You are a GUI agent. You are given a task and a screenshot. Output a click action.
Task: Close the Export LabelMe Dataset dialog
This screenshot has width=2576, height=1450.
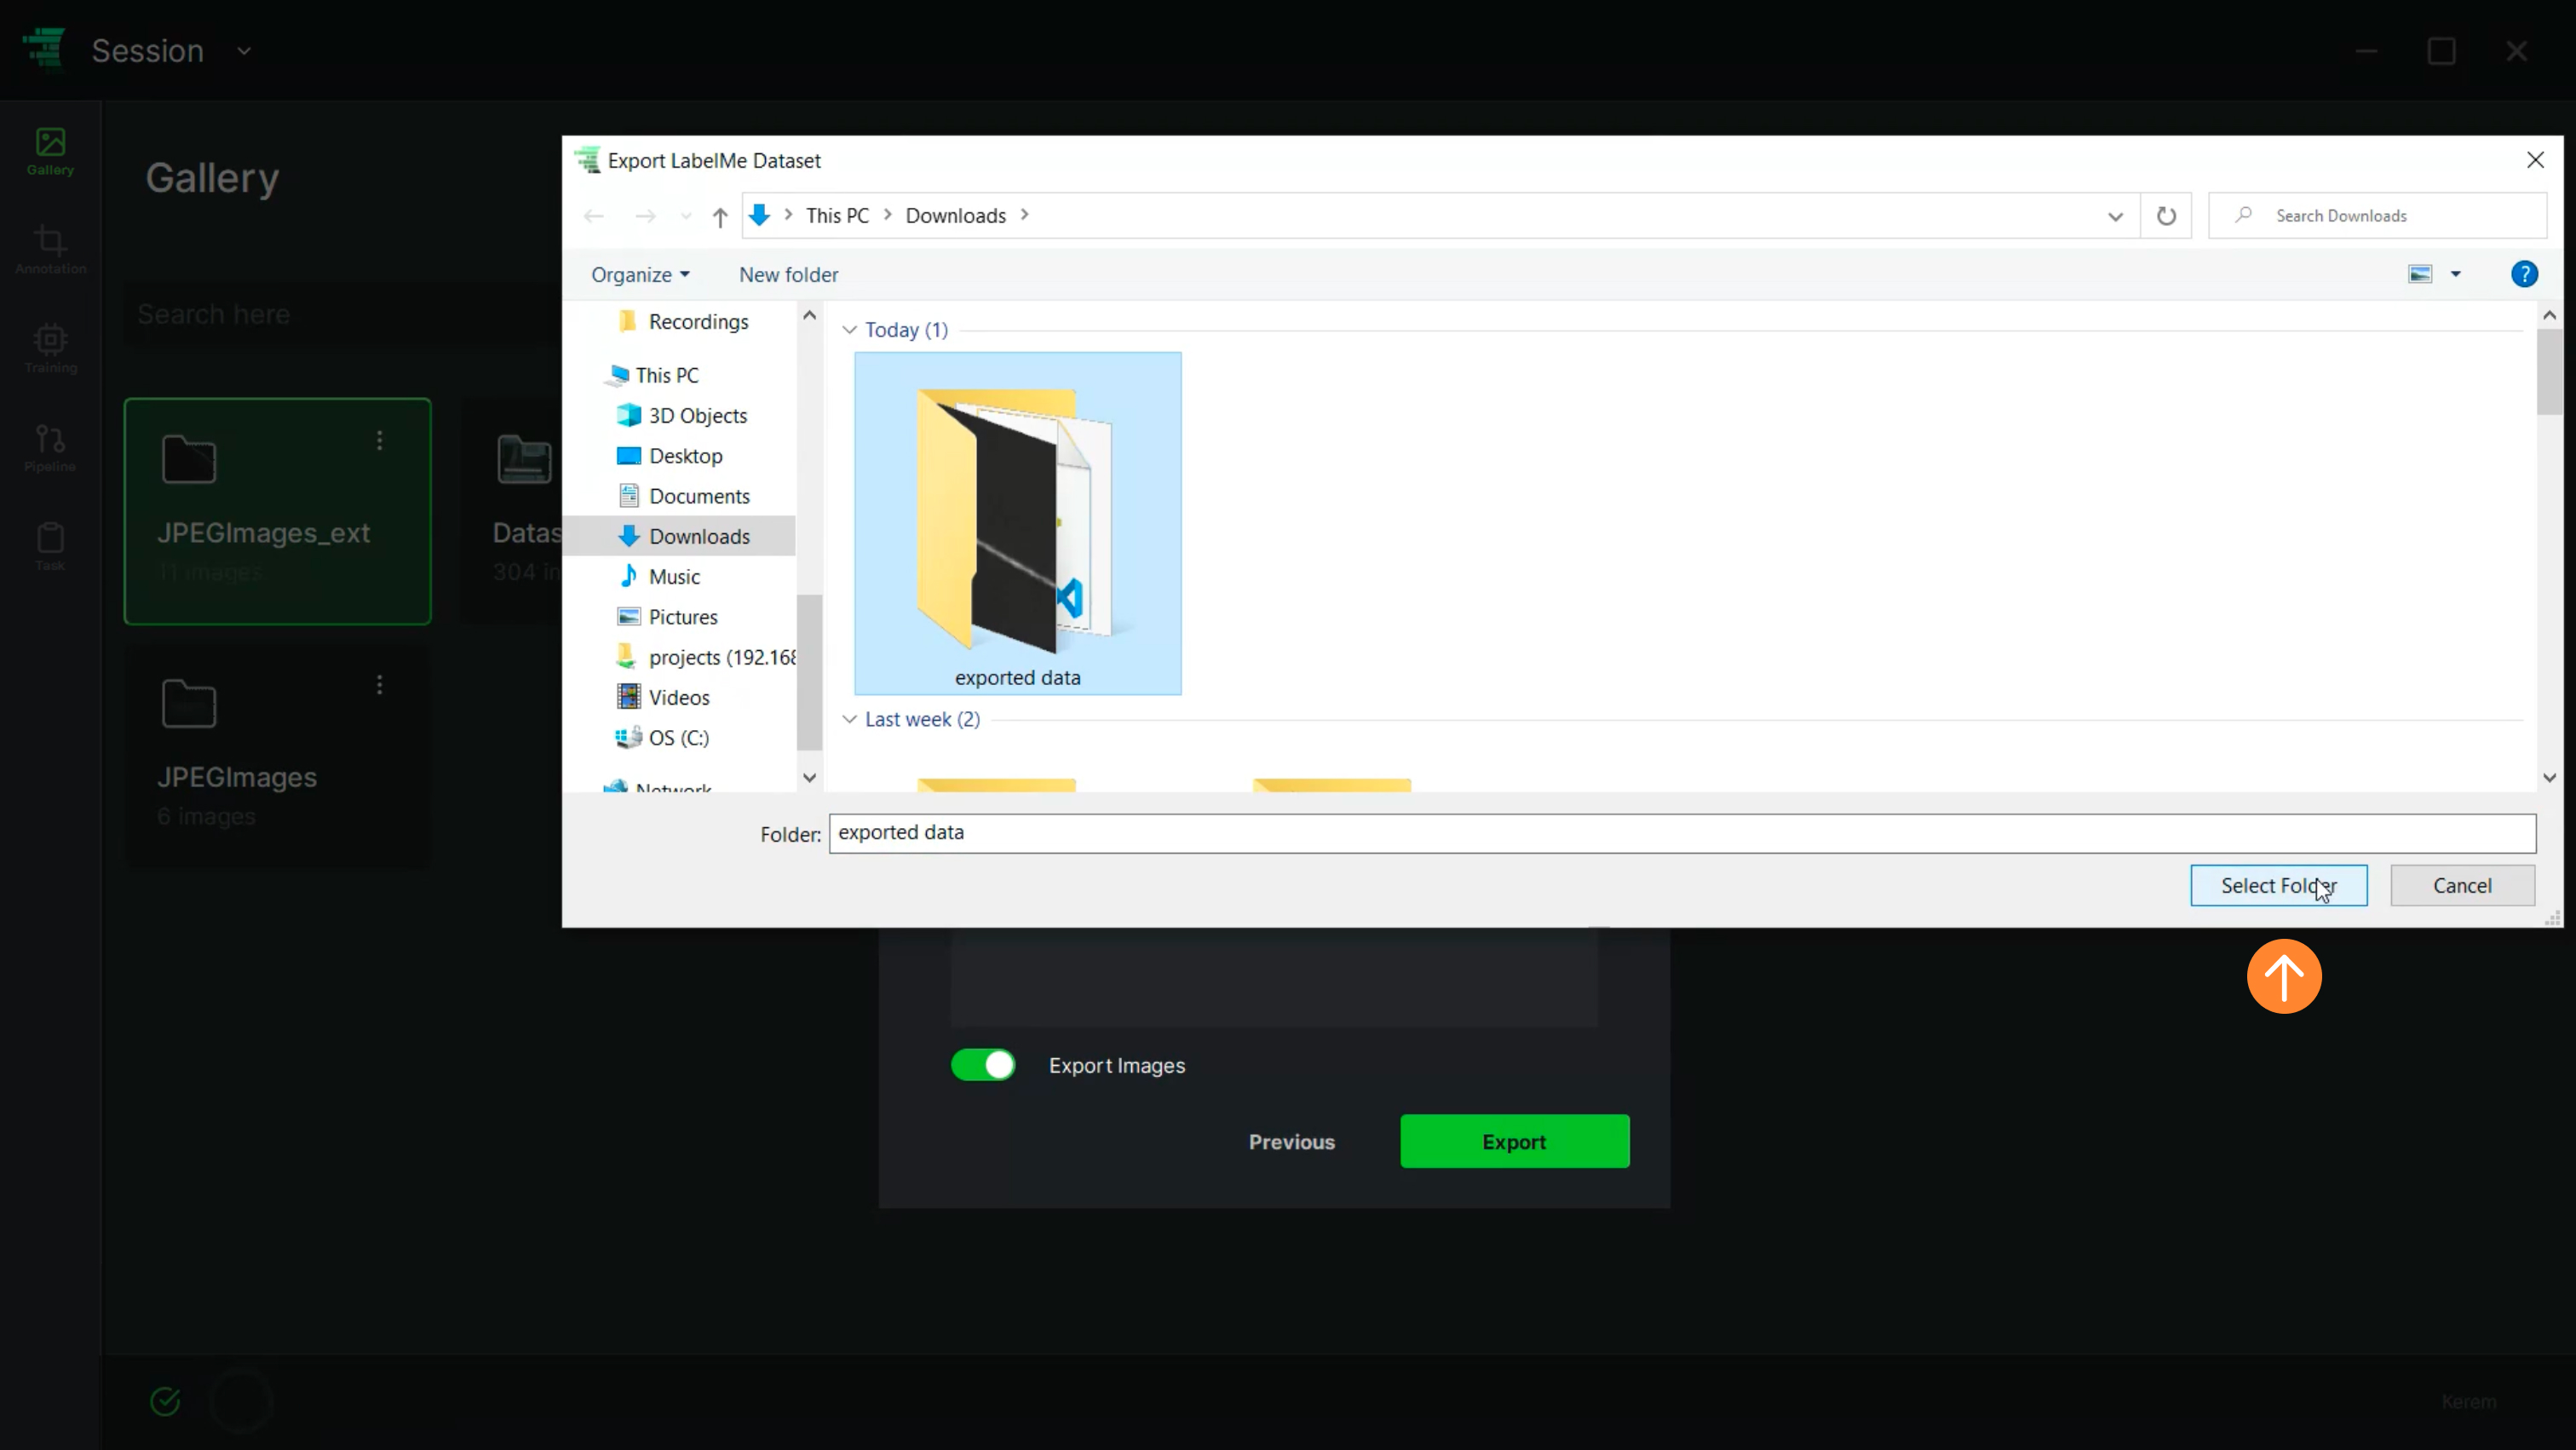click(x=2535, y=160)
